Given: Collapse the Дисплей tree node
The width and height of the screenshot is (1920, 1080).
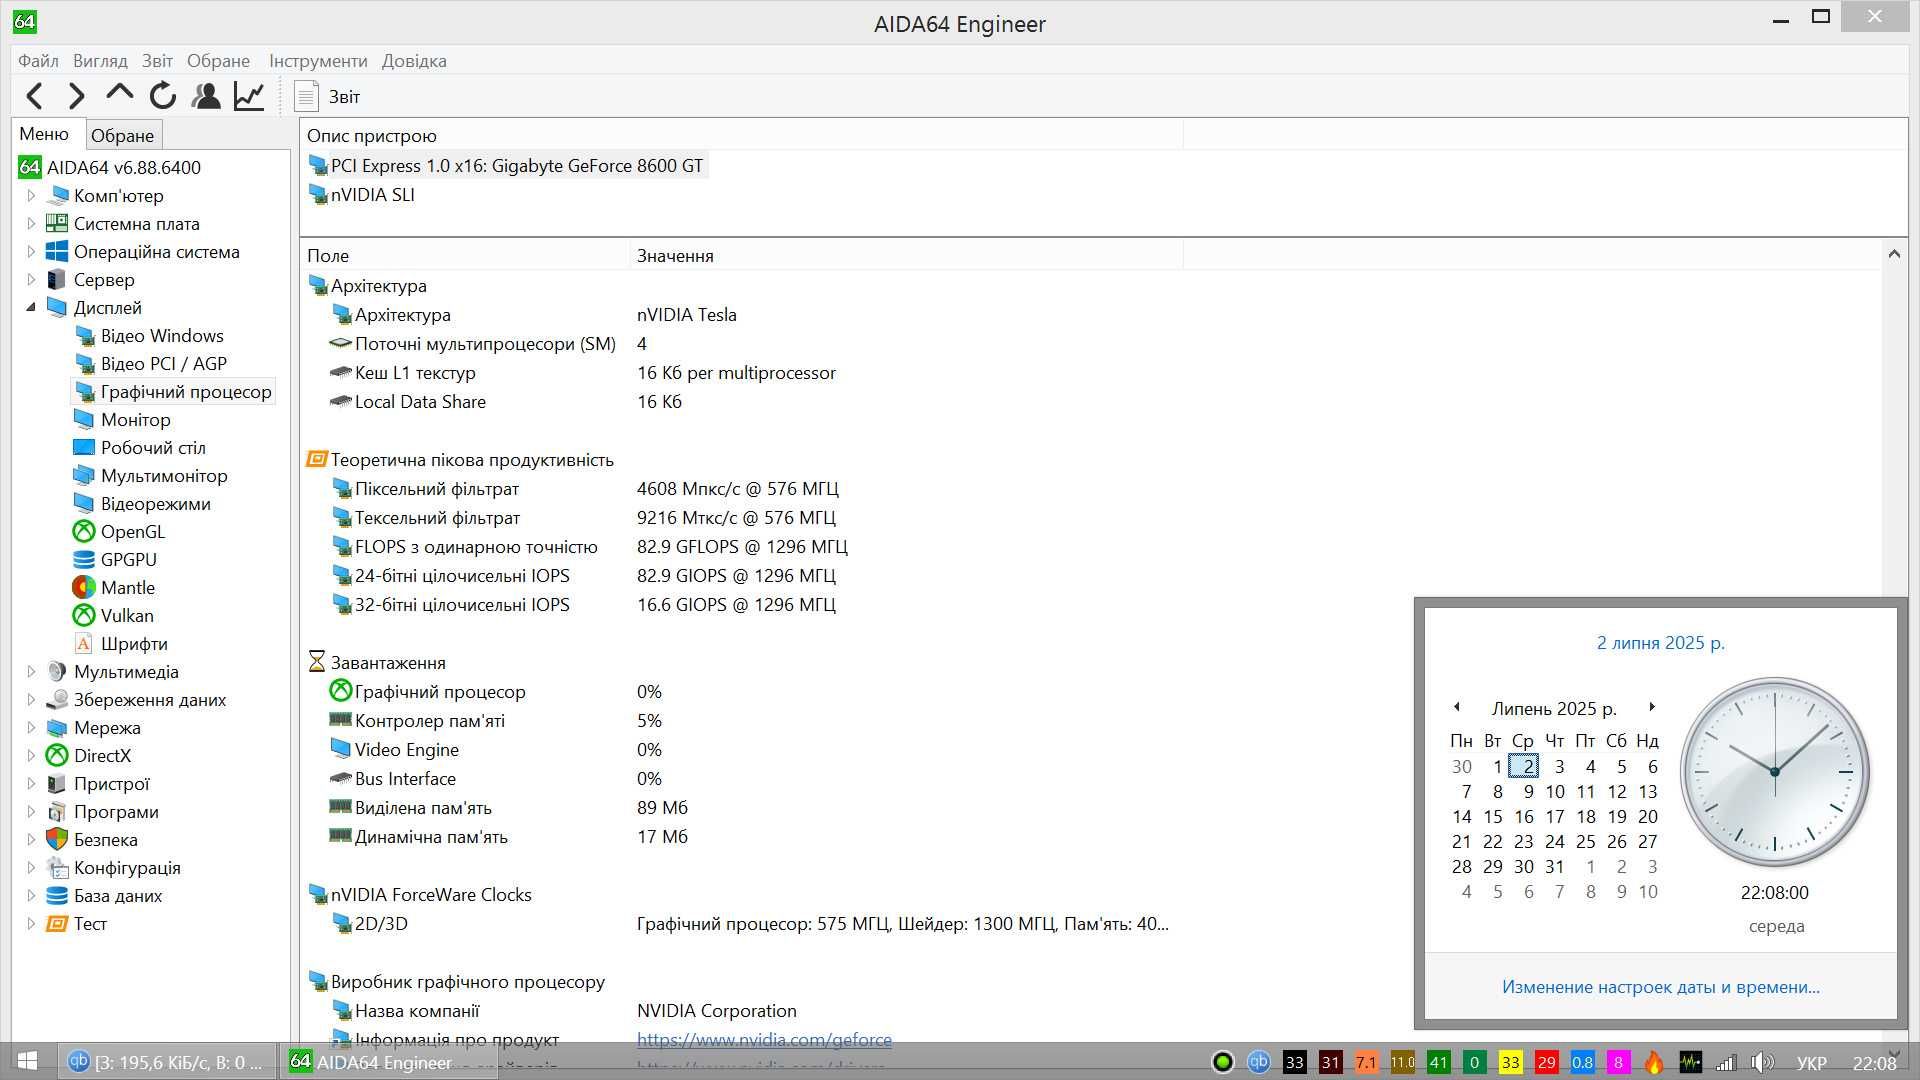Looking at the screenshot, I should 30,308.
